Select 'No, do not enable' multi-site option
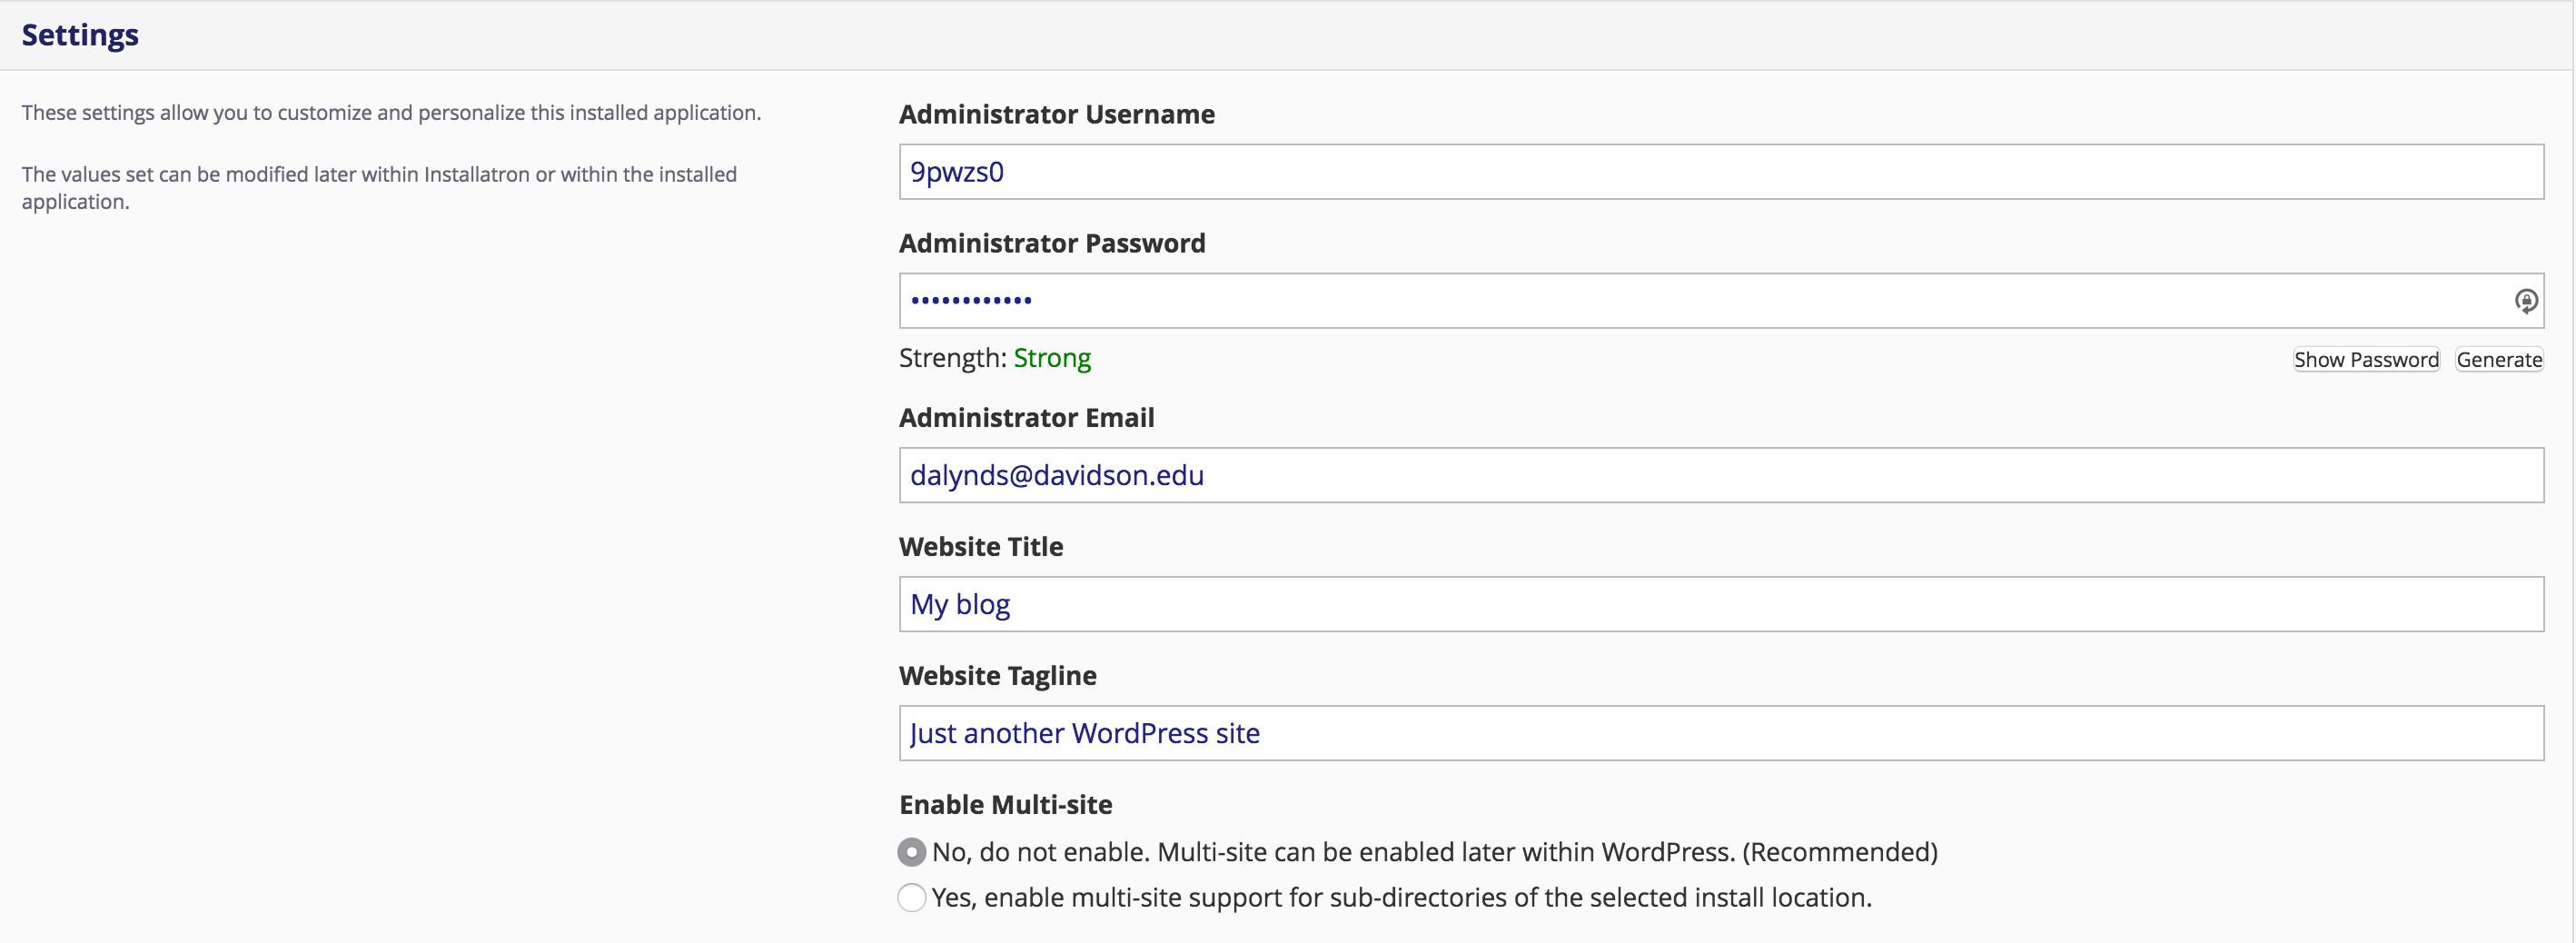This screenshot has height=943, width=2576. [x=911, y=852]
